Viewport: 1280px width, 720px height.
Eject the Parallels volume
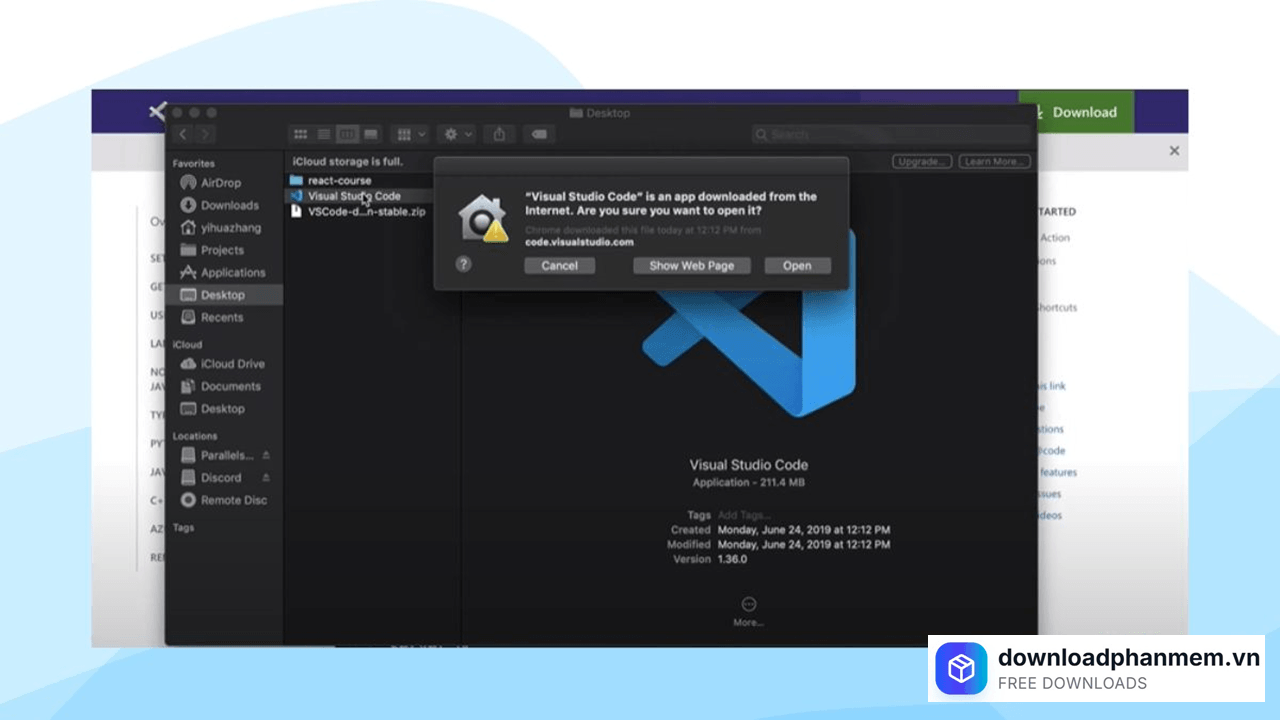pyautogui.click(x=266, y=455)
